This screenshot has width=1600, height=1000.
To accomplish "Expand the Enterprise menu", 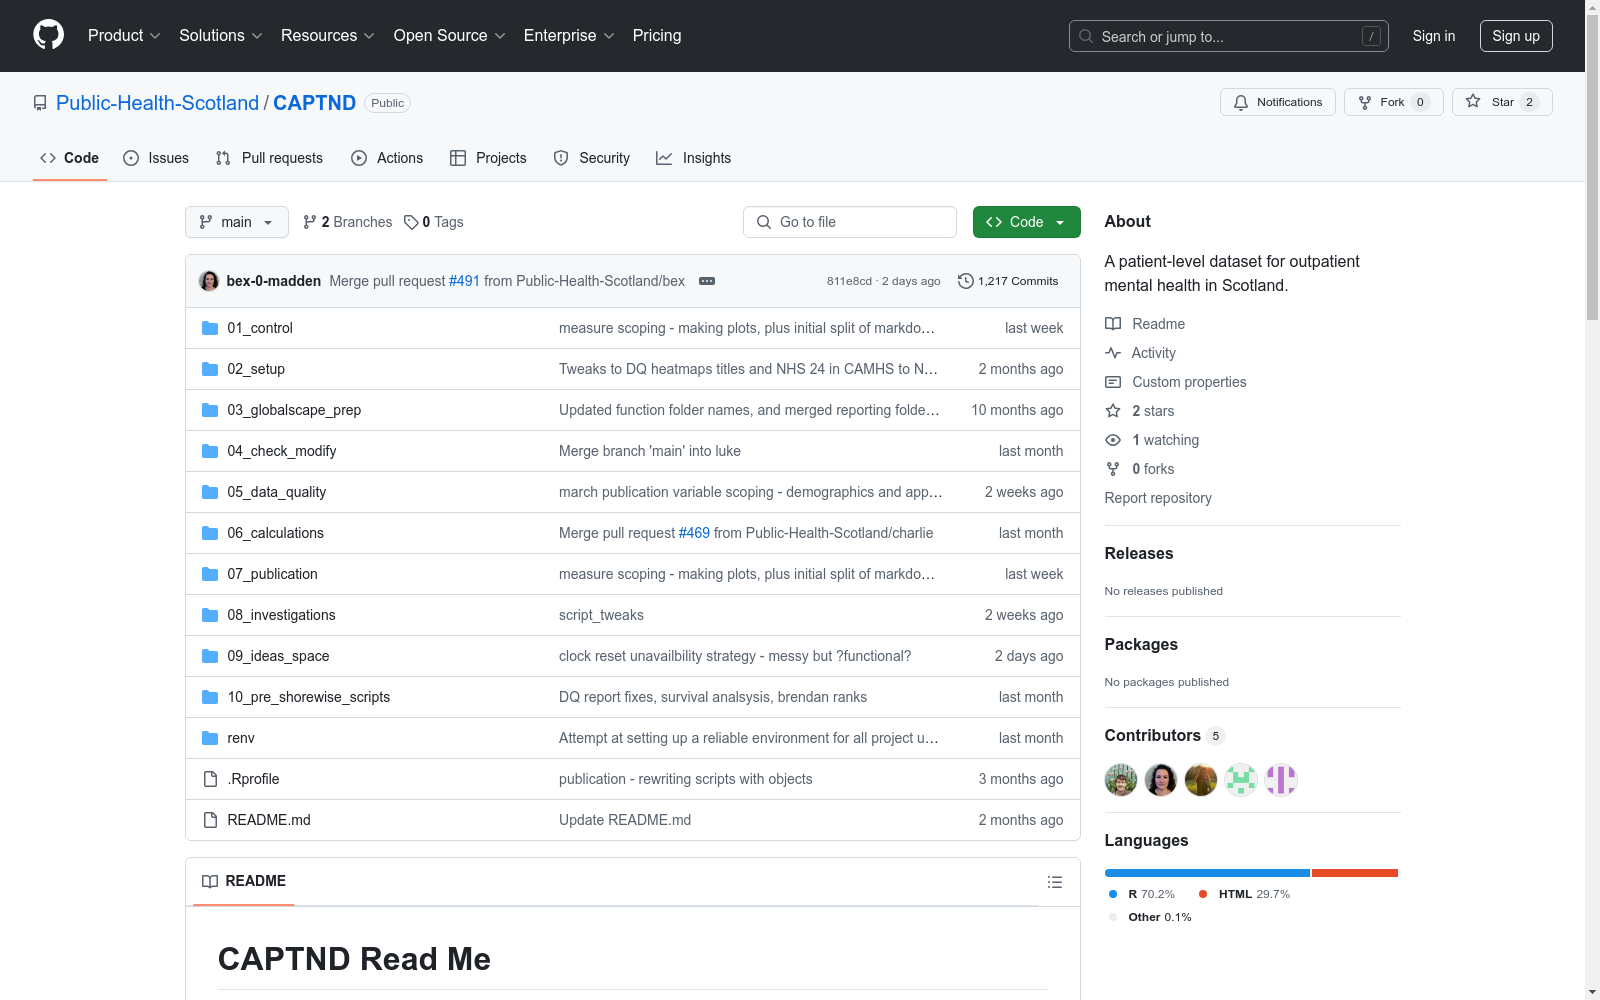I will pyautogui.click(x=569, y=35).
